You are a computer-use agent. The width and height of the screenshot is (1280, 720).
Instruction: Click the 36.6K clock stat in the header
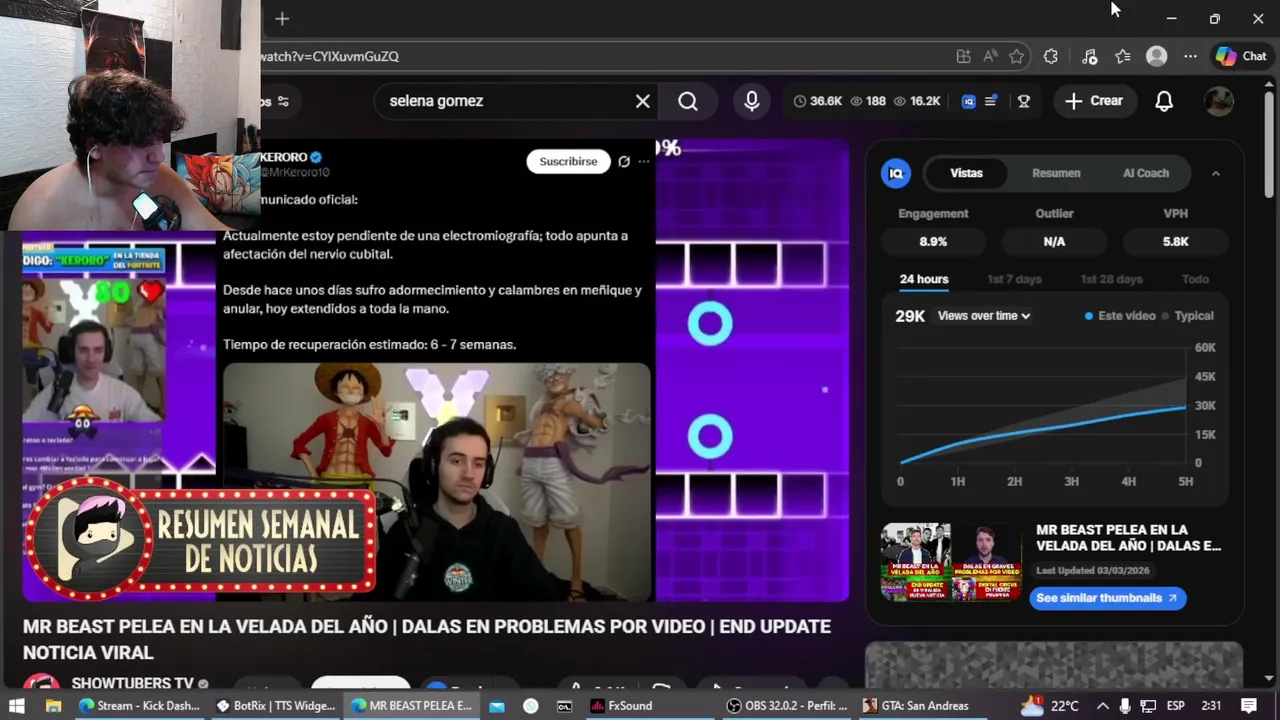coord(817,101)
